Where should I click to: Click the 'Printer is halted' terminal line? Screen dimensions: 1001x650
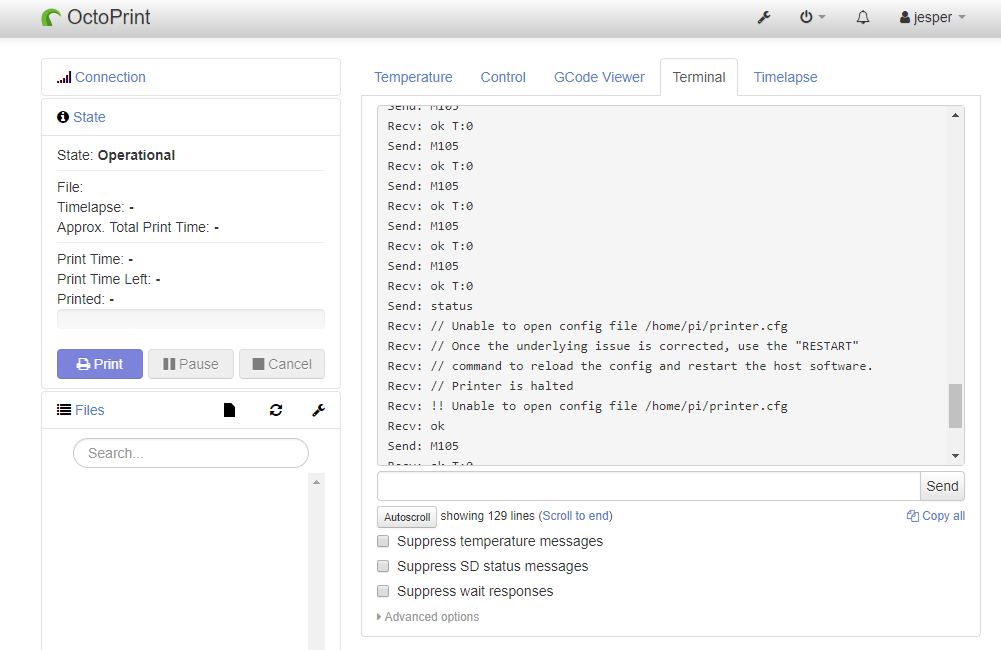point(480,386)
